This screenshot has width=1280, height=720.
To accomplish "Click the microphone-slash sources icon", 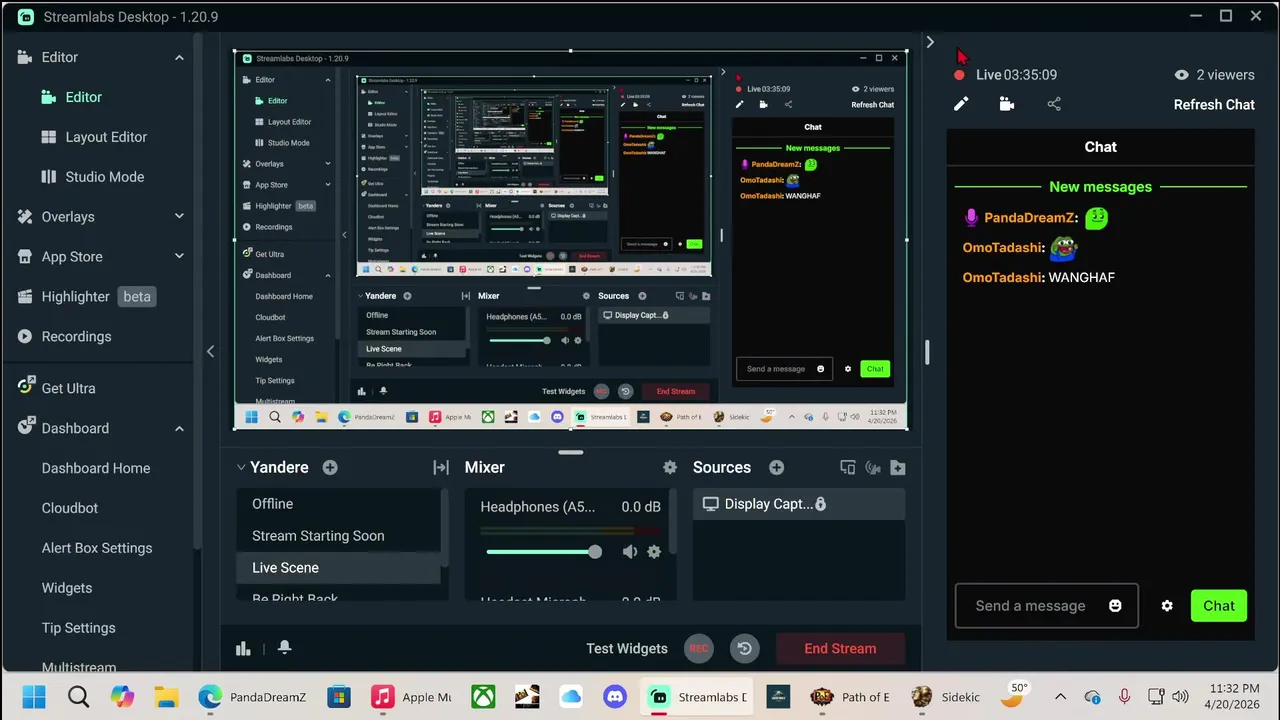I will (873, 467).
